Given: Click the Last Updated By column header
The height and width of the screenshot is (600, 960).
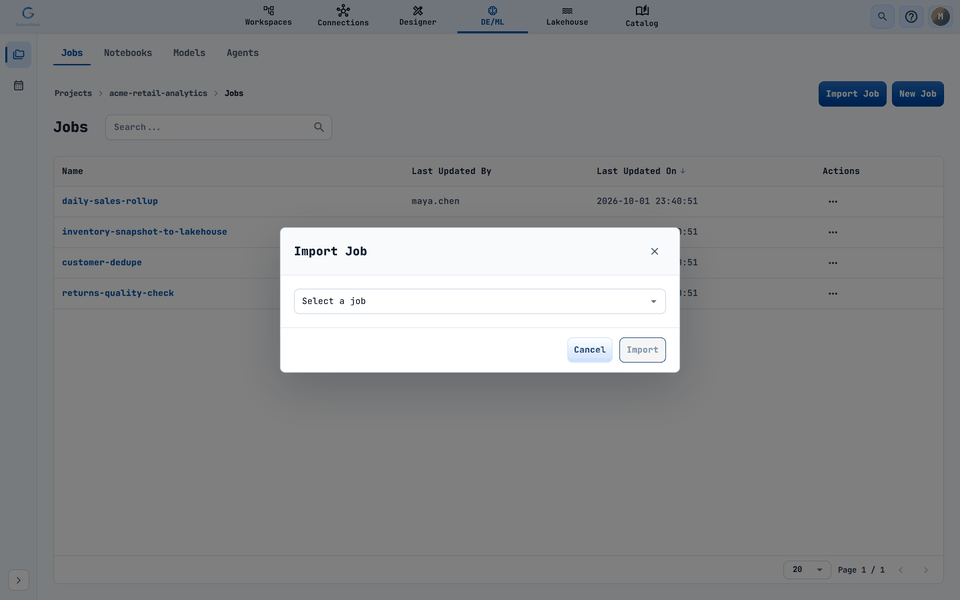Looking at the screenshot, I should click(x=451, y=171).
